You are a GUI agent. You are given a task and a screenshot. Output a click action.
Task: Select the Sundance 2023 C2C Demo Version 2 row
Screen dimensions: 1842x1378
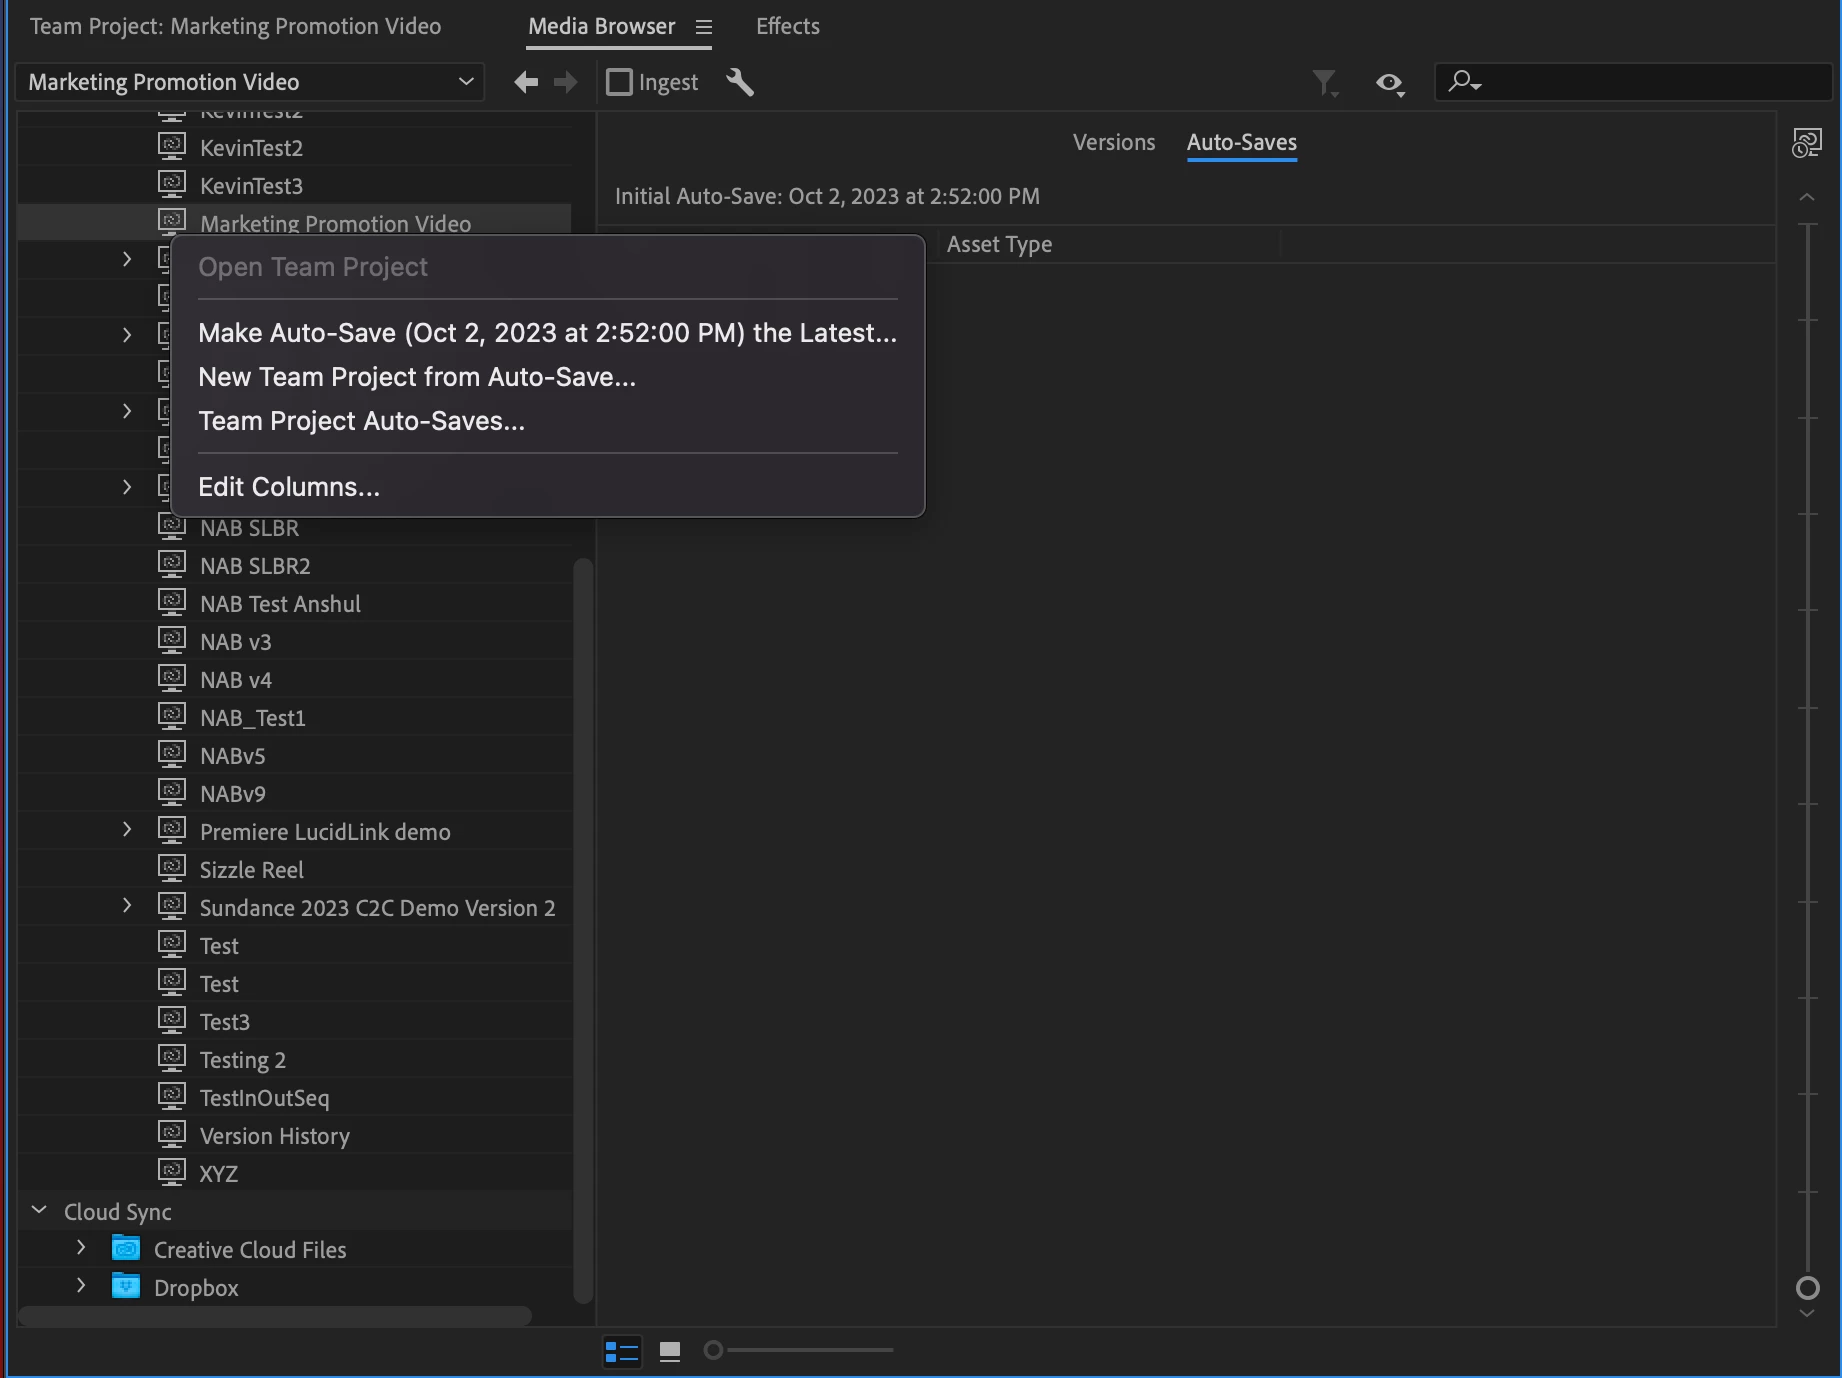[x=295, y=908]
